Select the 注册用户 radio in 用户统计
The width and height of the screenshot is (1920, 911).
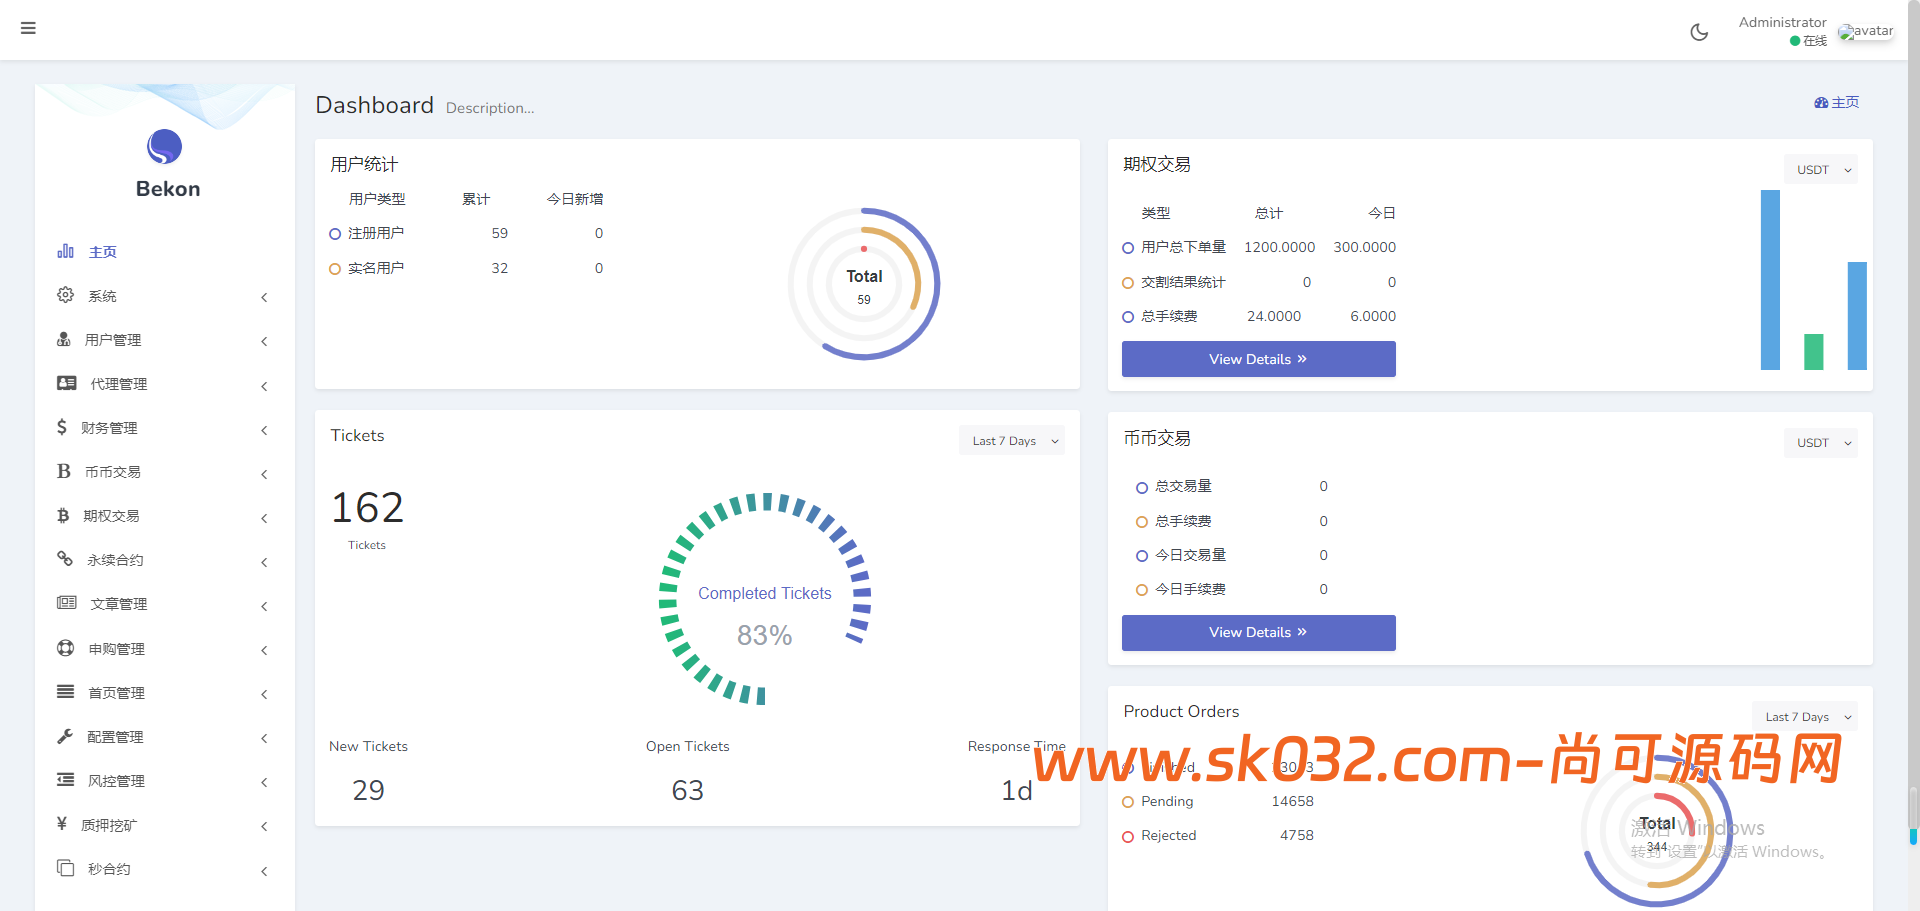point(335,233)
